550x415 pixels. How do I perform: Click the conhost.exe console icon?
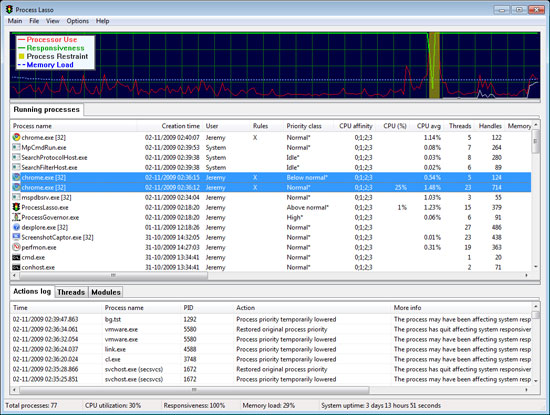[x=16, y=267]
